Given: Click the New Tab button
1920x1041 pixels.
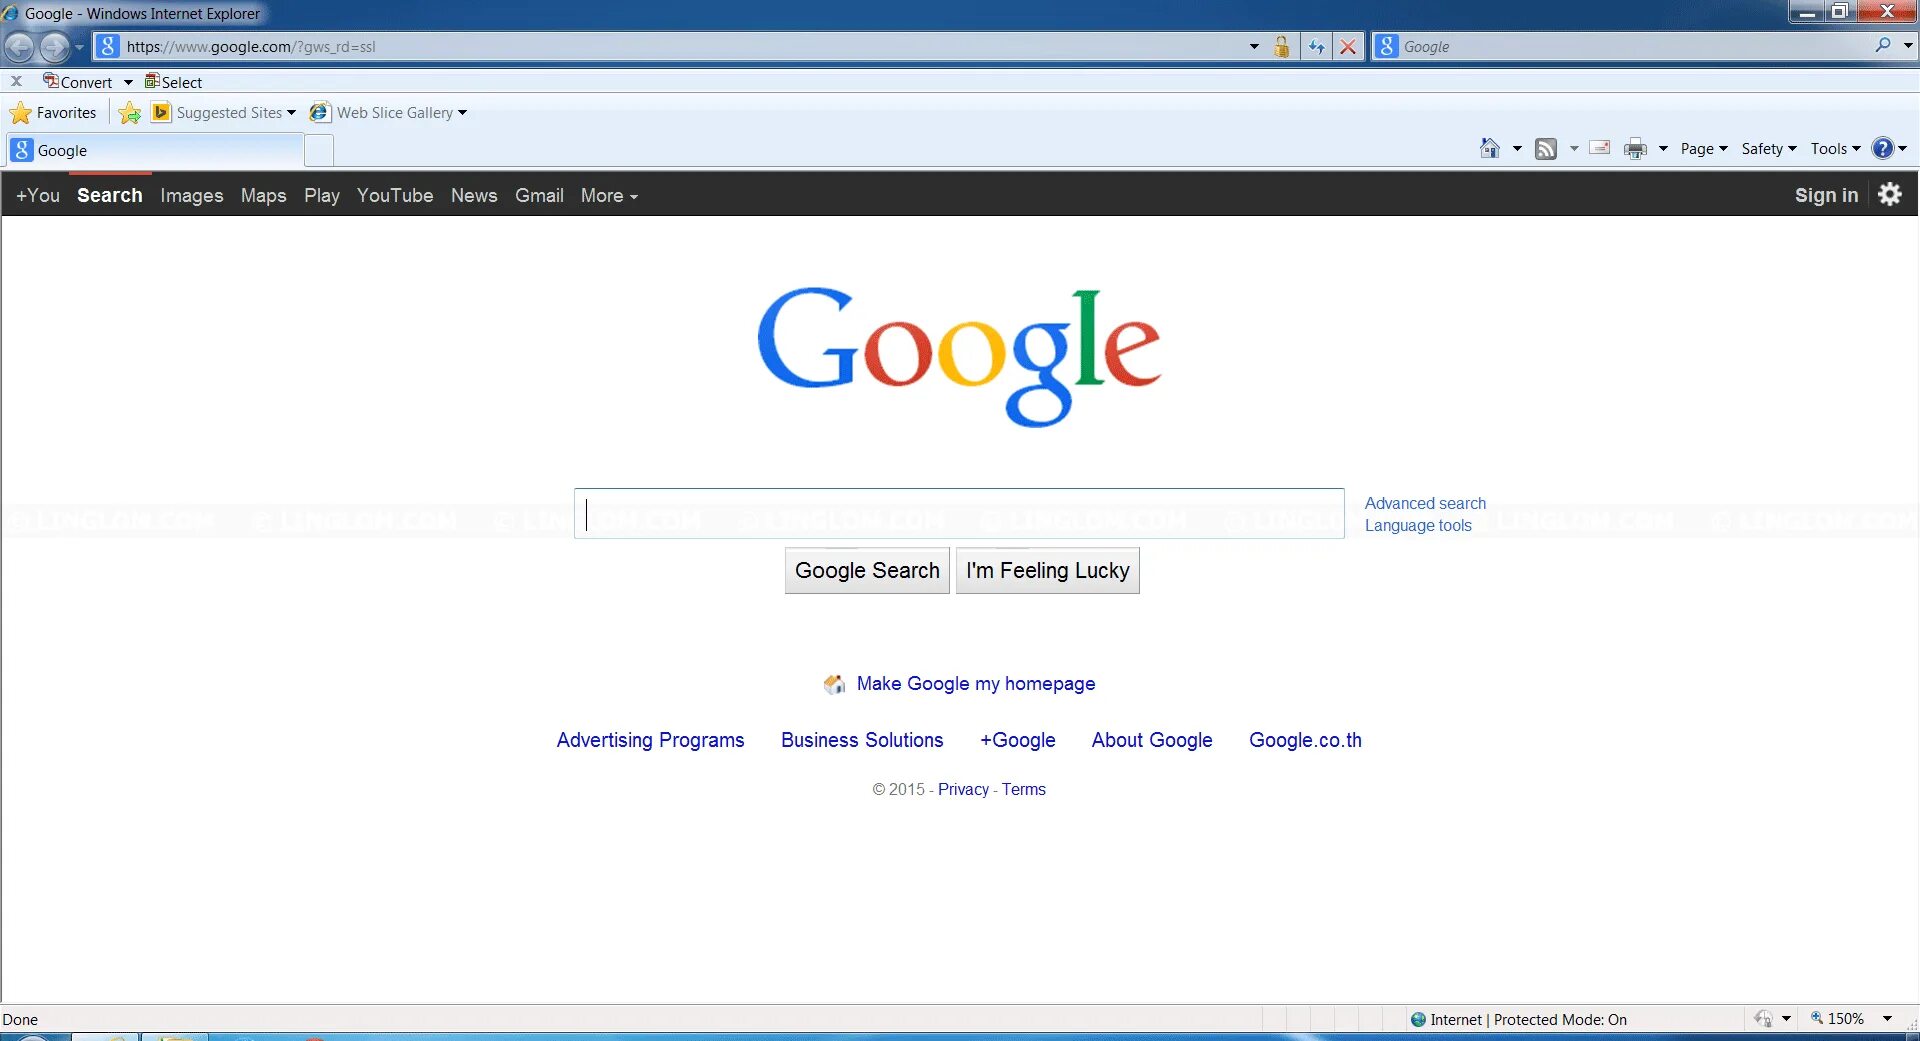Looking at the screenshot, I should point(318,150).
